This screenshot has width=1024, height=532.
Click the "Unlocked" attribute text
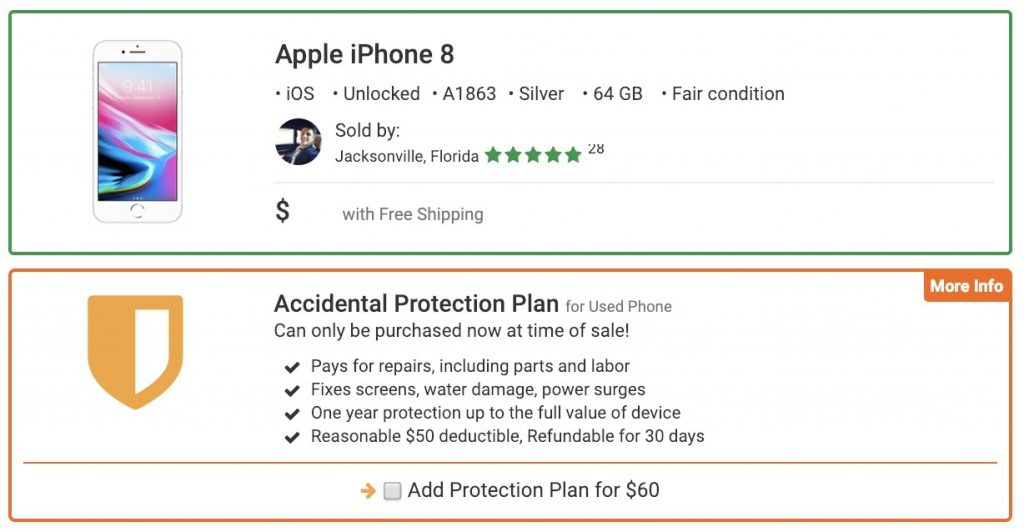click(381, 94)
